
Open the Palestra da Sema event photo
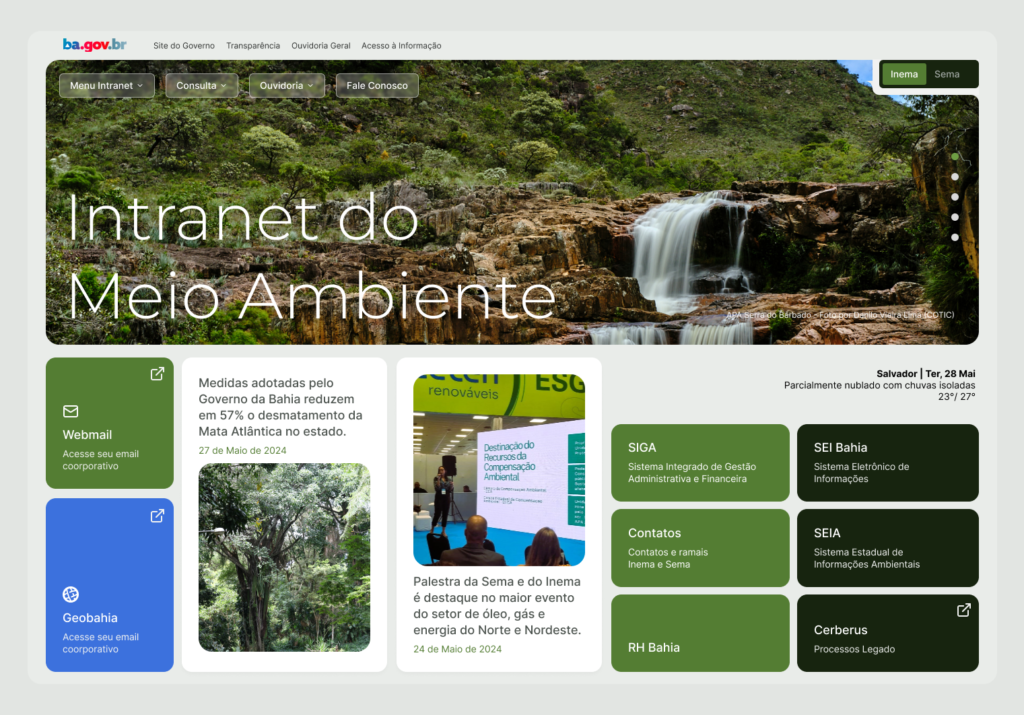click(x=499, y=470)
